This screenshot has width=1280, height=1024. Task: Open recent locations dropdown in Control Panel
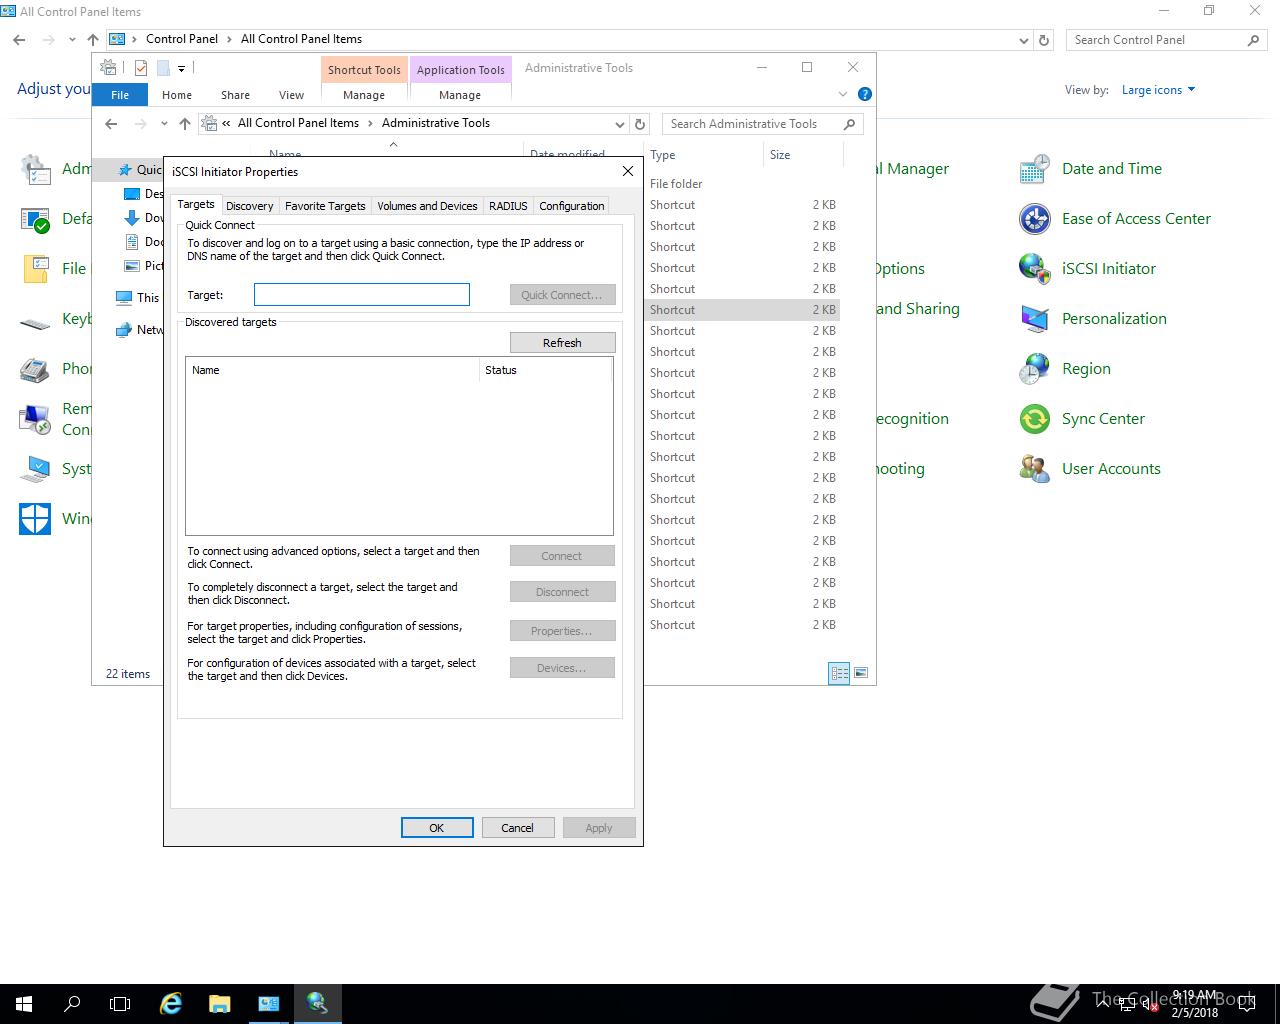72,40
